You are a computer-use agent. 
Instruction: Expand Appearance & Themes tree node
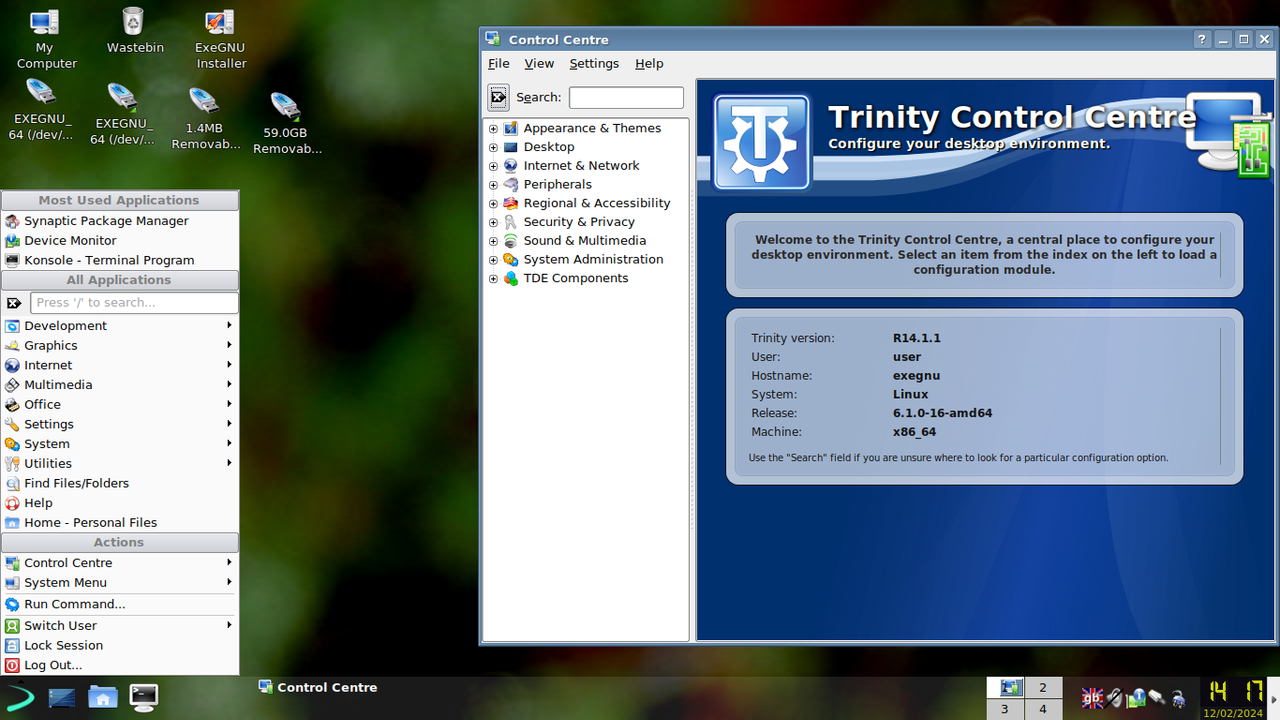493,128
